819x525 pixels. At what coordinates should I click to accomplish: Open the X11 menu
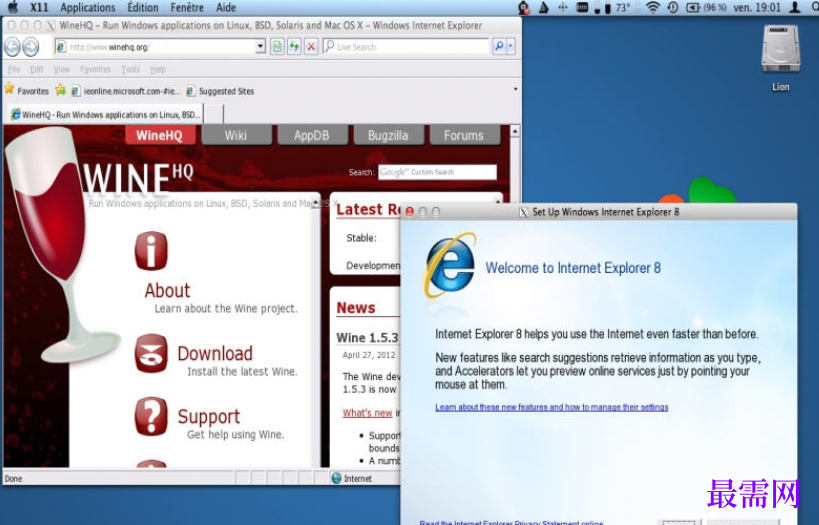click(39, 7)
